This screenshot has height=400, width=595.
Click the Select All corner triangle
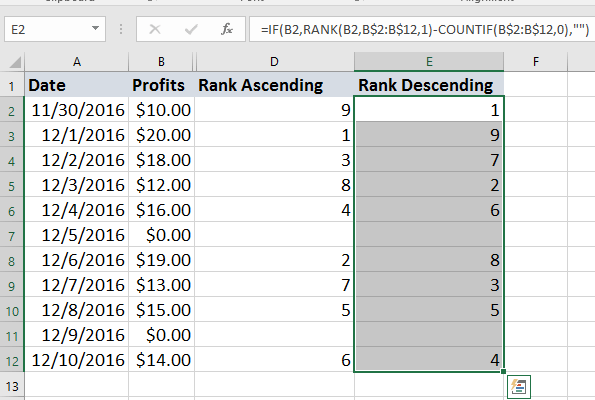coord(15,62)
